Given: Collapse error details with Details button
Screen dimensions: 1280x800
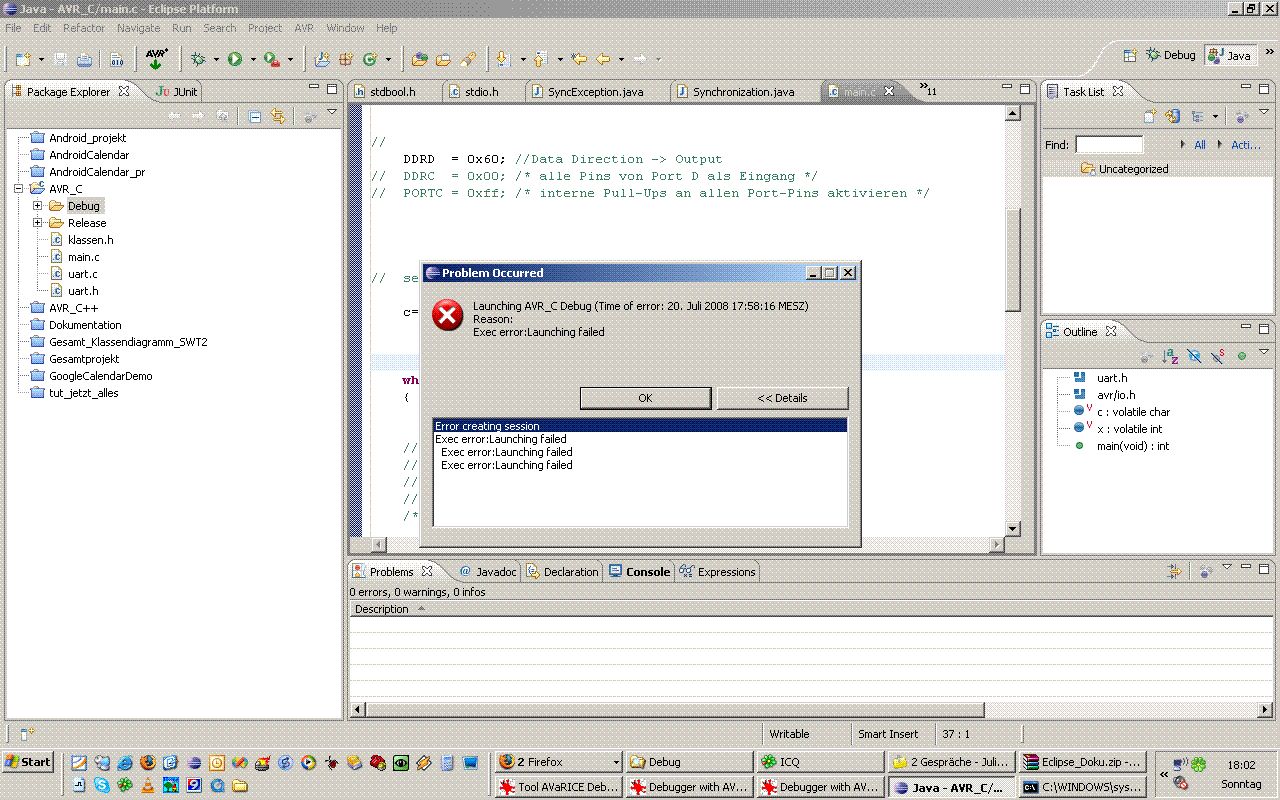Looking at the screenshot, I should pos(782,398).
